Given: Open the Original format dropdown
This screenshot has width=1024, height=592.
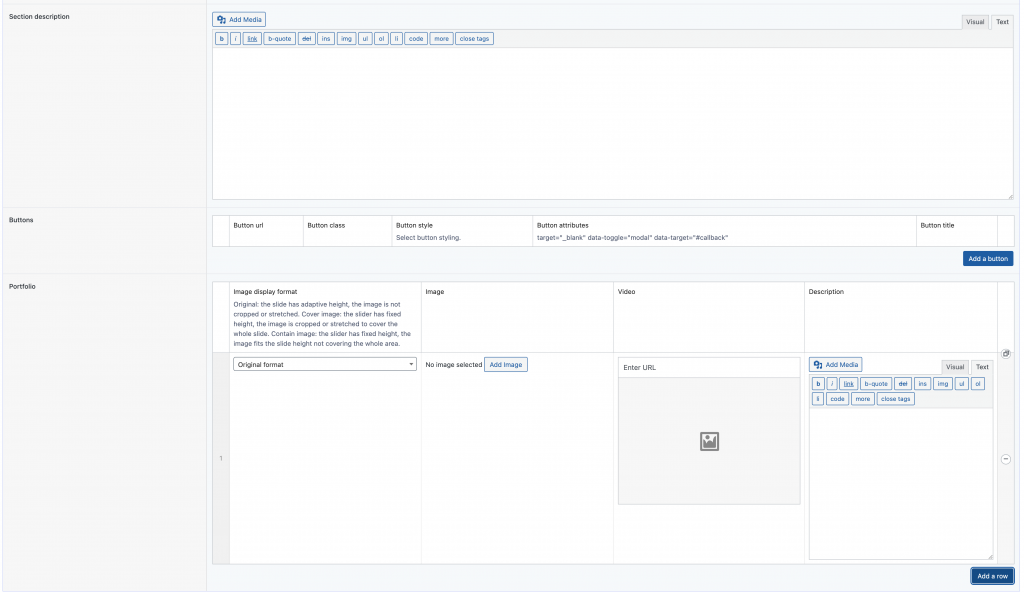Looking at the screenshot, I should click(x=325, y=365).
